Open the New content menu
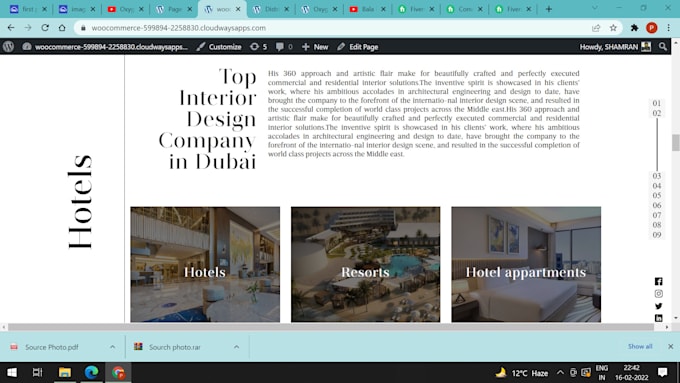 (x=315, y=47)
